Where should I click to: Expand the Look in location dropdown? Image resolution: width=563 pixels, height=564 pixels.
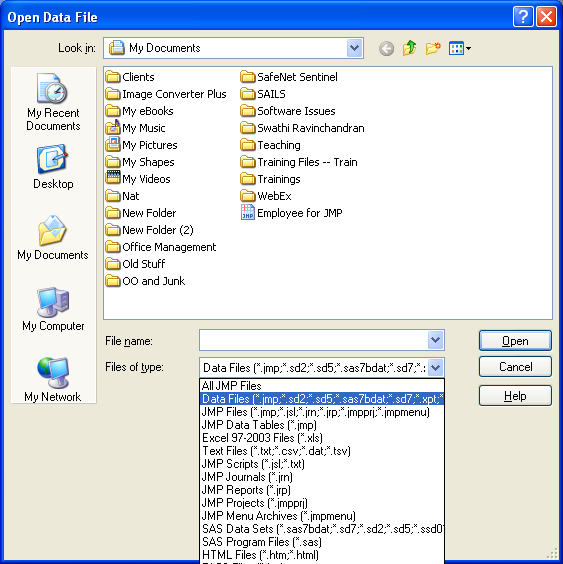pyautogui.click(x=354, y=48)
